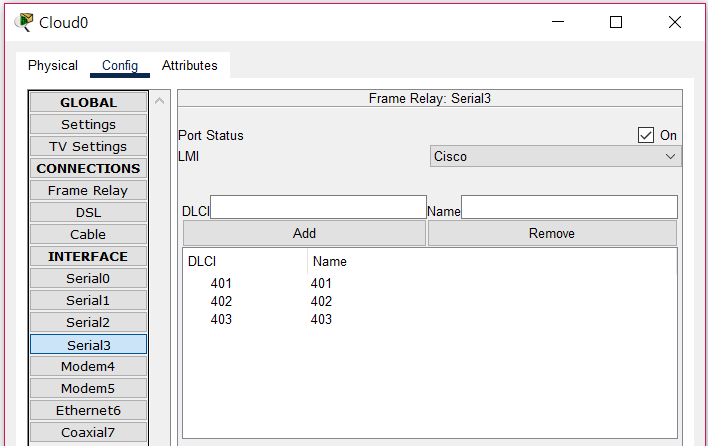Open the DSL connections page
This screenshot has width=708, height=446.
click(88, 213)
